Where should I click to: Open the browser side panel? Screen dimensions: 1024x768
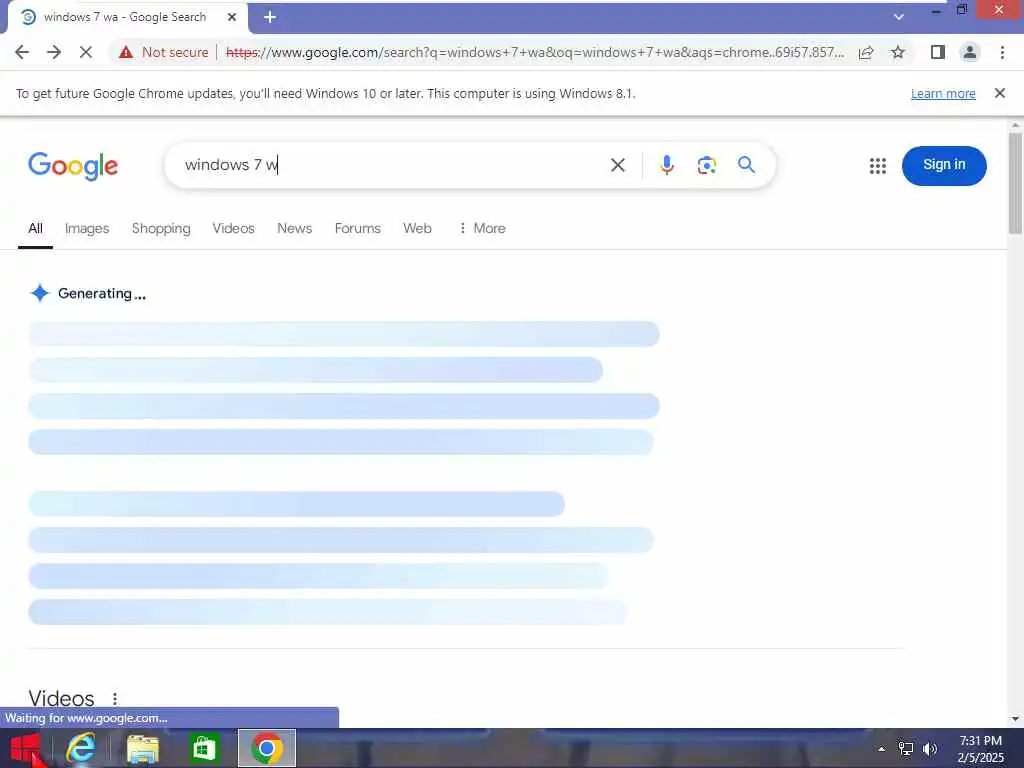tap(938, 52)
